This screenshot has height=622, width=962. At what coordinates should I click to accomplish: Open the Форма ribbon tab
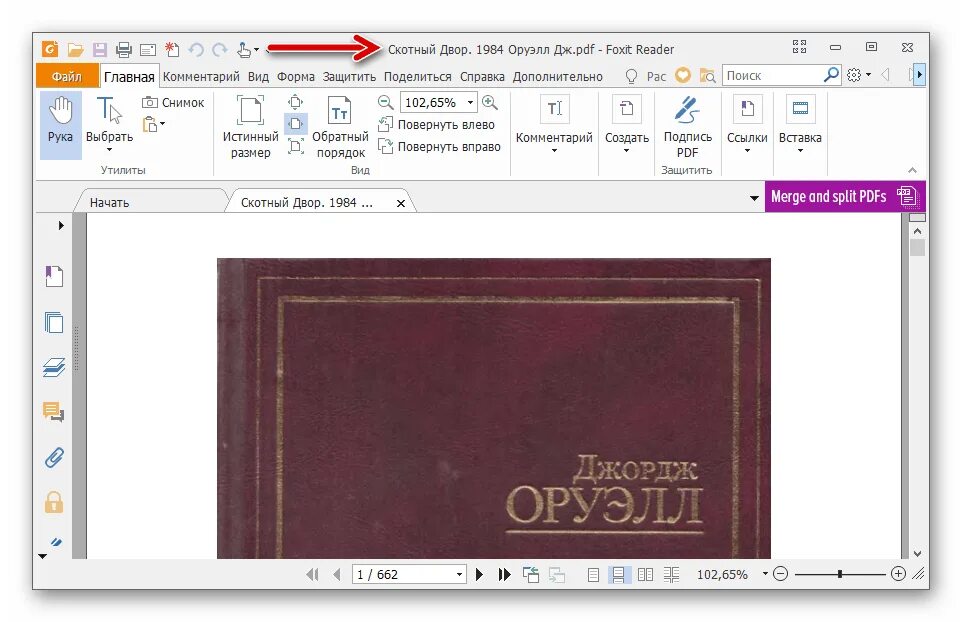[296, 77]
